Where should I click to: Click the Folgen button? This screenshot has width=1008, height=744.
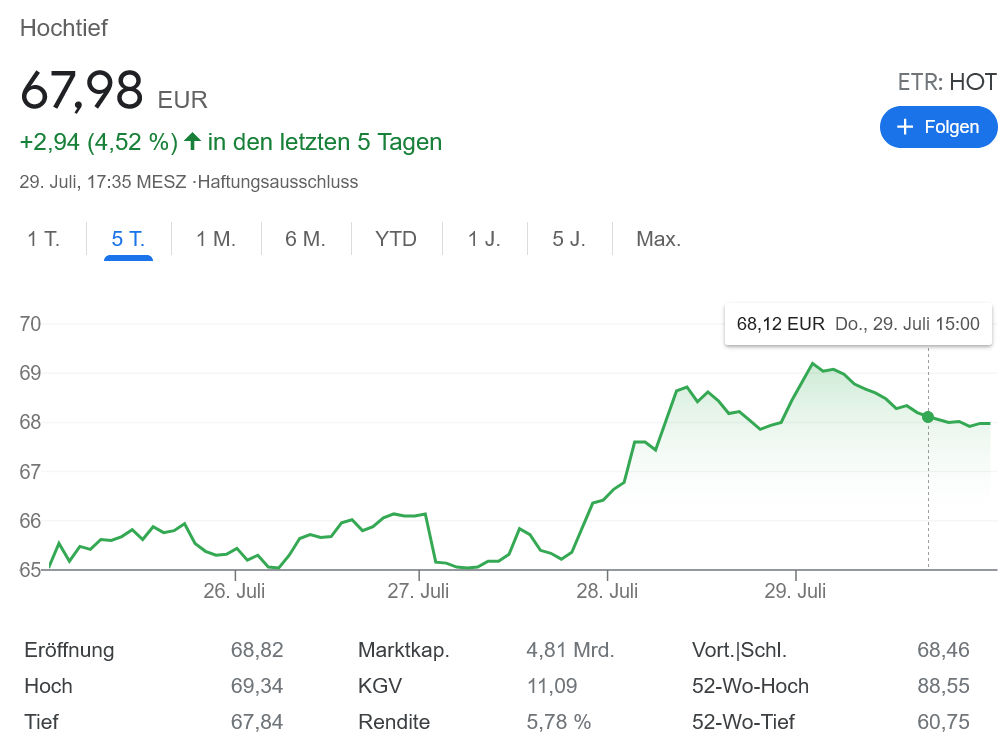coord(938,127)
